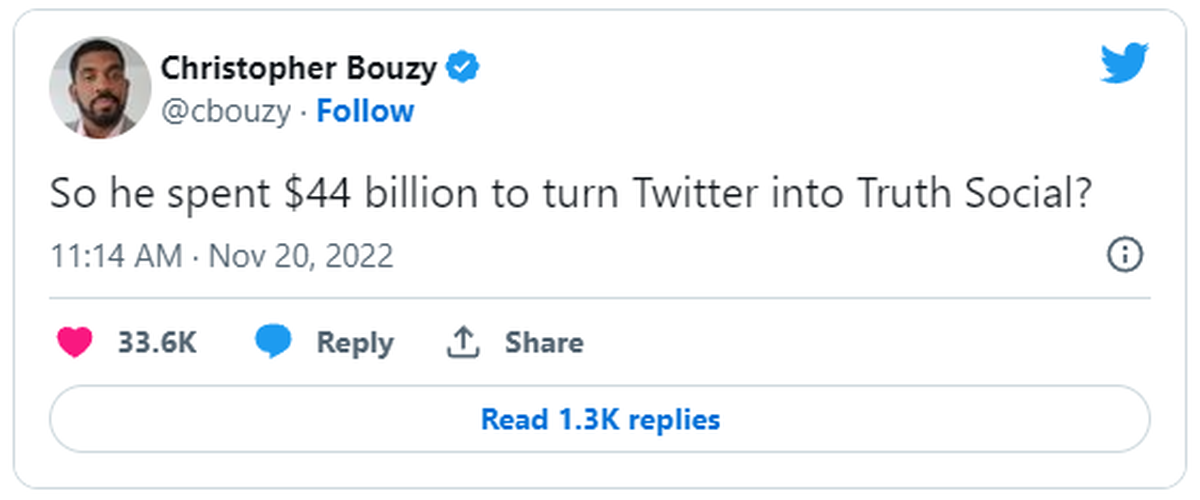Follow the @cbouzy account

(365, 111)
